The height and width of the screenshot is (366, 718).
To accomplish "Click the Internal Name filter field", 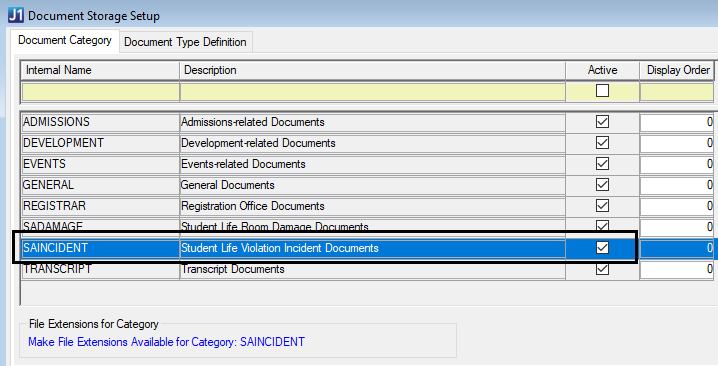I will tap(100, 92).
